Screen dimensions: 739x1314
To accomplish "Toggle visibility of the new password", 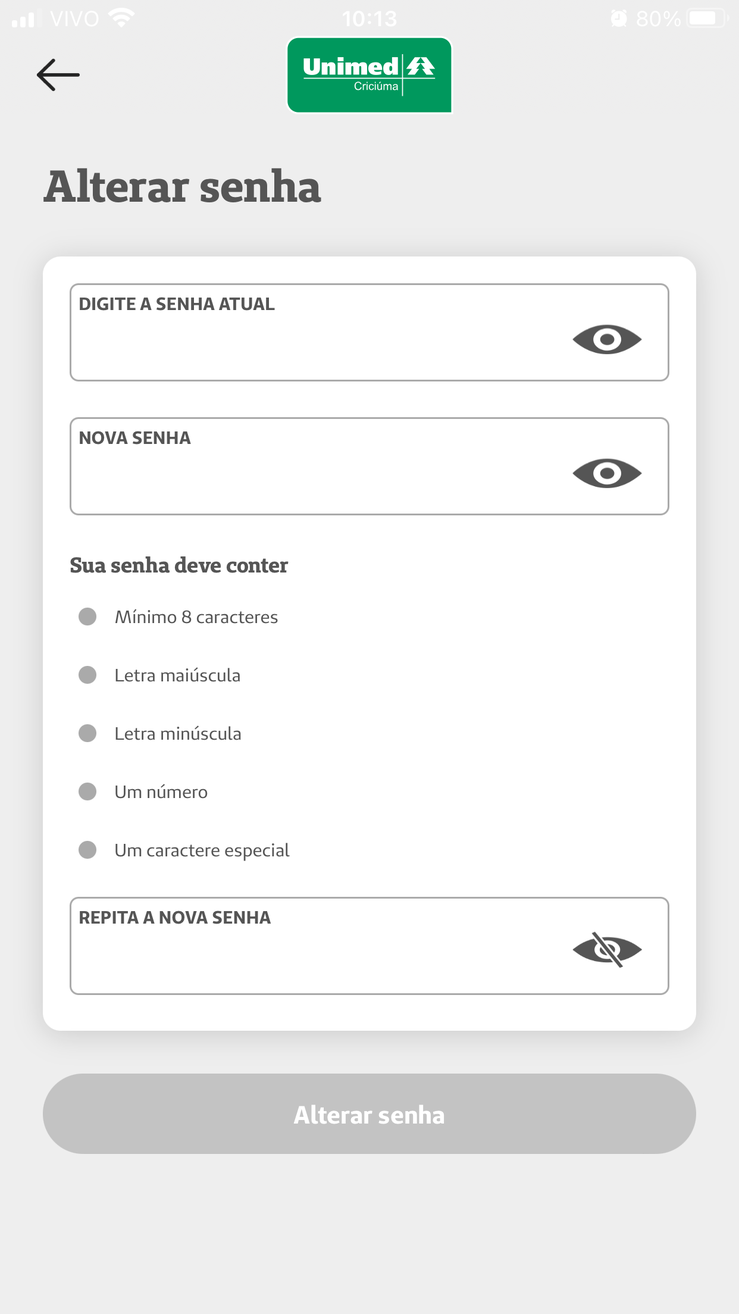I will (607, 473).
